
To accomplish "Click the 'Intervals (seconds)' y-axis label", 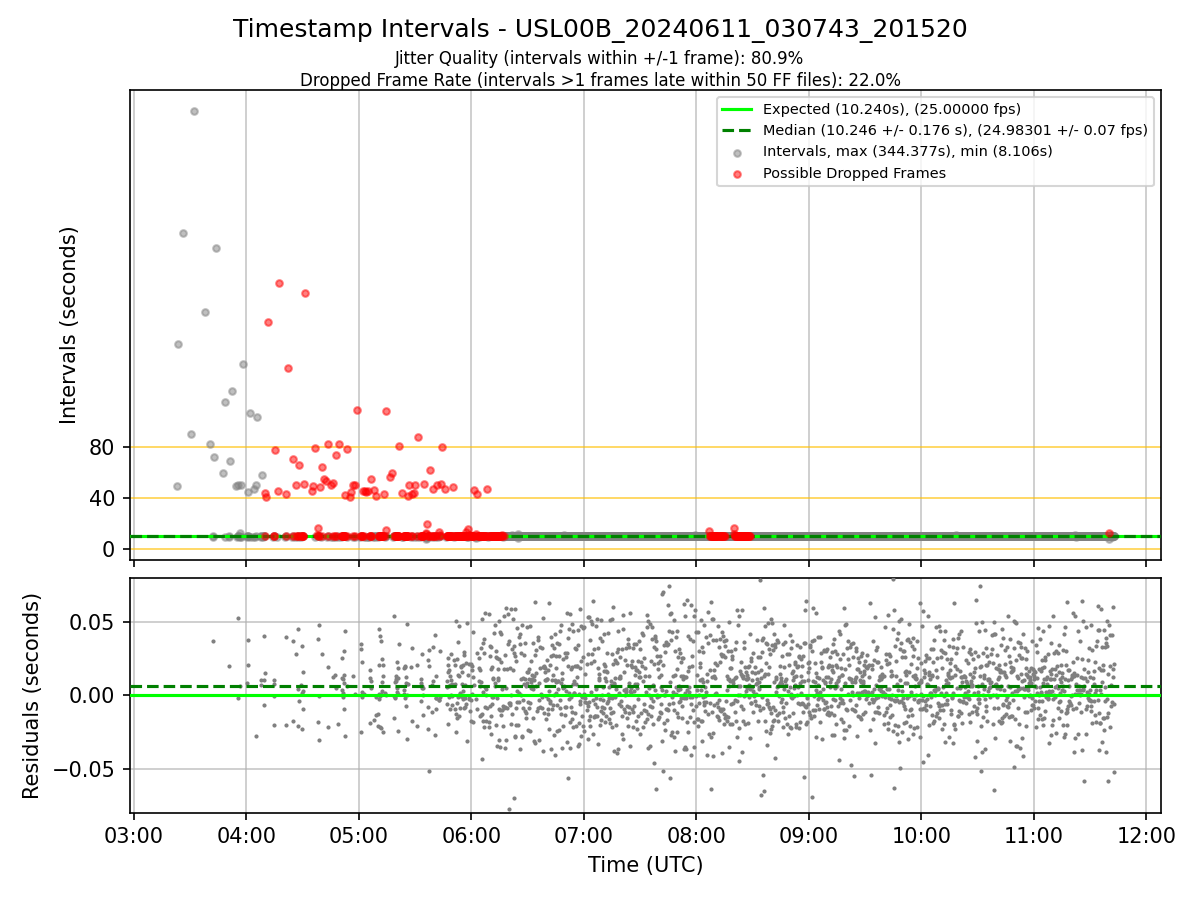I will tap(68, 325).
